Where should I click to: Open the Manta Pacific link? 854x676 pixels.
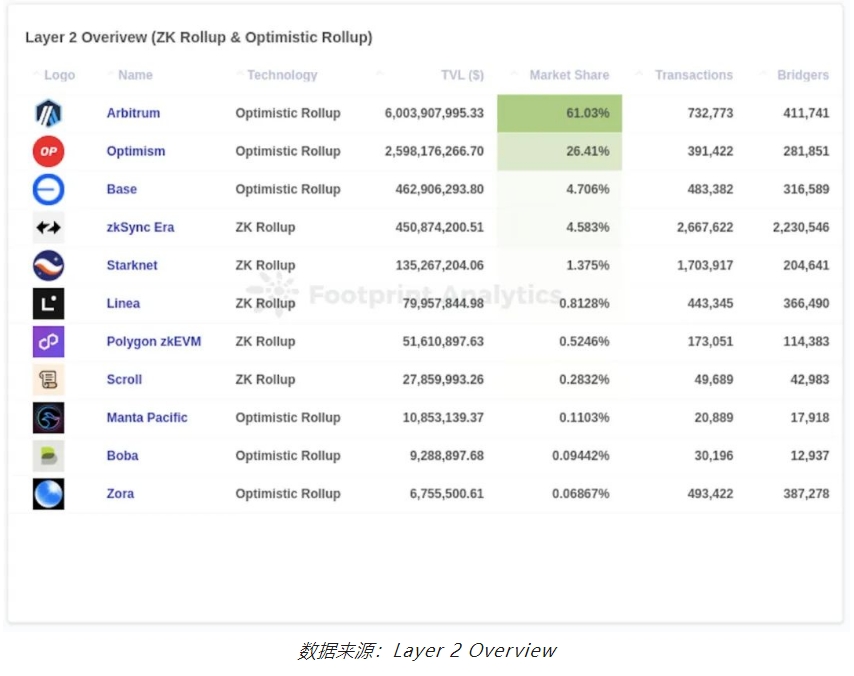click(x=147, y=418)
